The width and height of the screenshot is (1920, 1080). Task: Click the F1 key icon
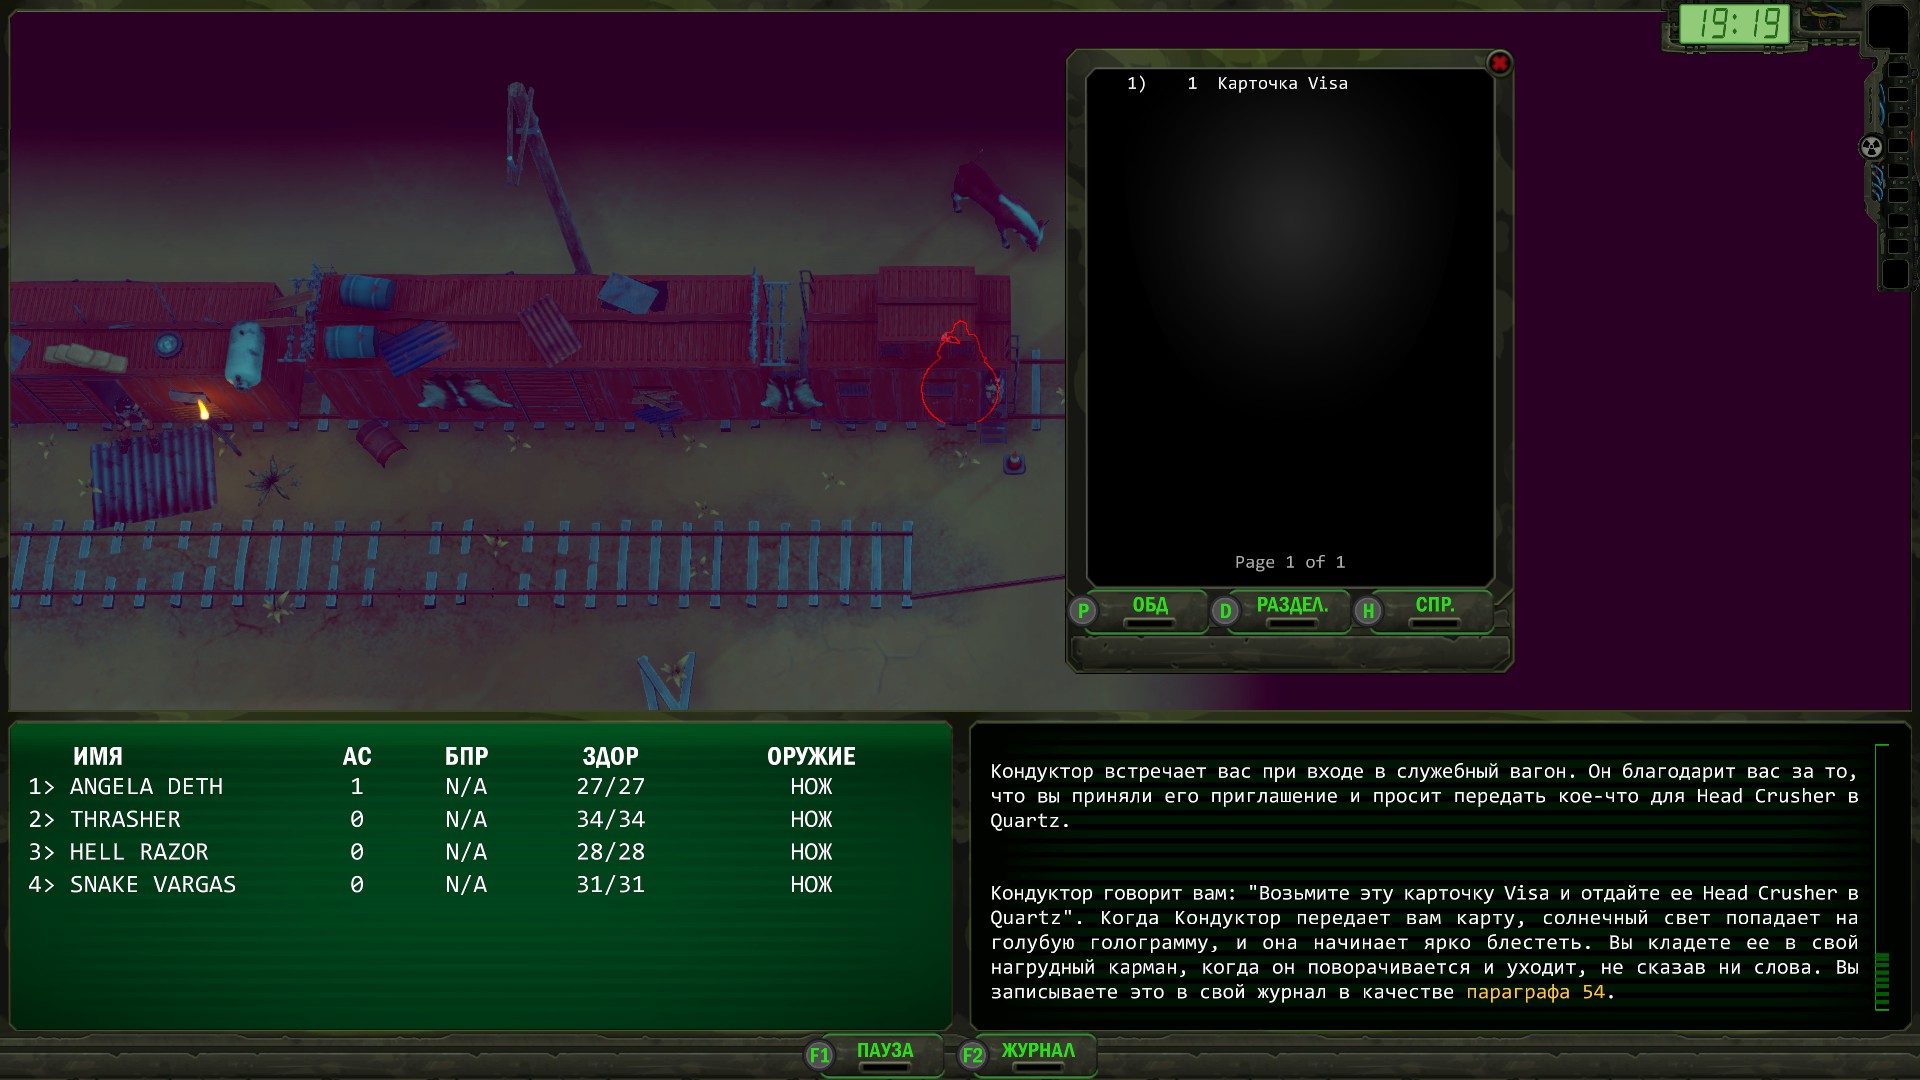pyautogui.click(x=820, y=1055)
